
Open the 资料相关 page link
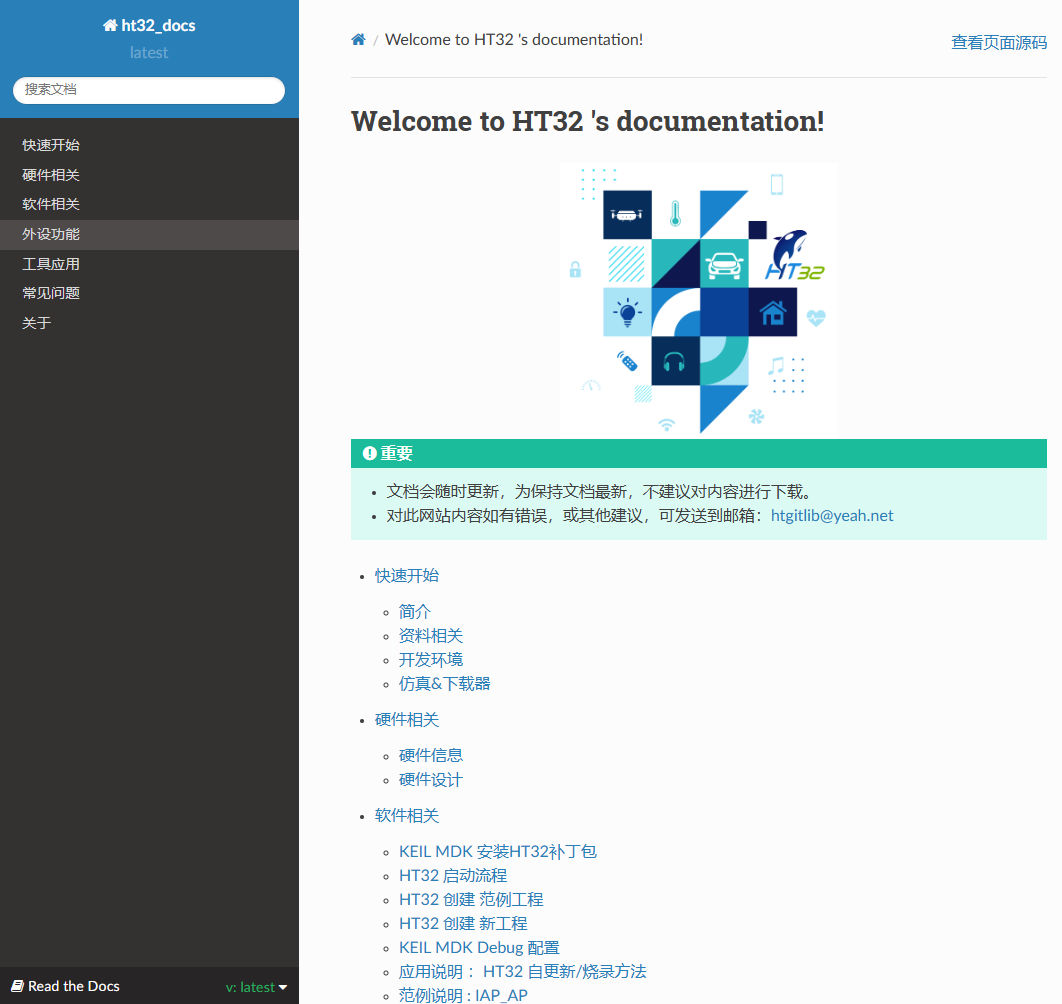coord(431,636)
